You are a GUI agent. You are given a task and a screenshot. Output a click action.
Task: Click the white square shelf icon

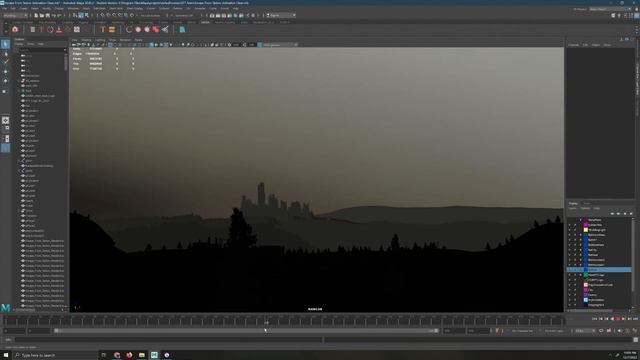[x=77, y=29]
